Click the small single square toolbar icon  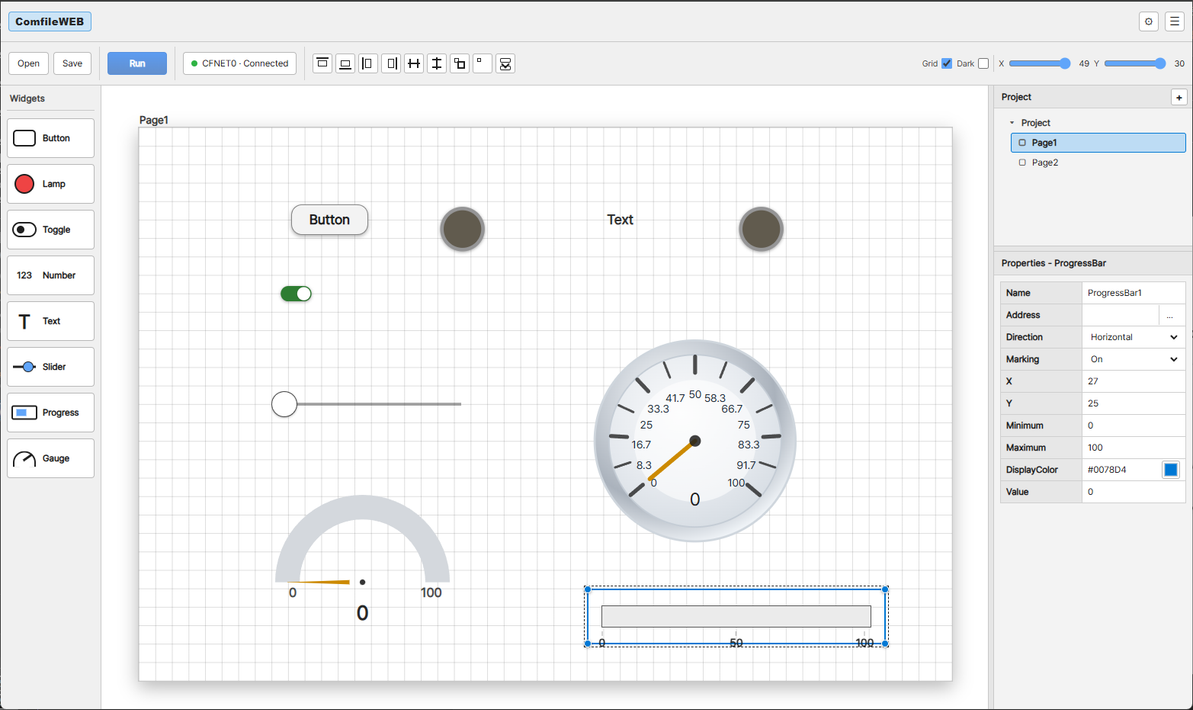click(x=482, y=63)
